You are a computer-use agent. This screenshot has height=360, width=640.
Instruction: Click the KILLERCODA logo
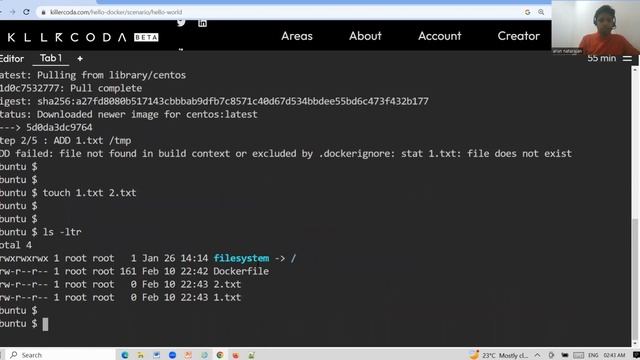point(67,38)
